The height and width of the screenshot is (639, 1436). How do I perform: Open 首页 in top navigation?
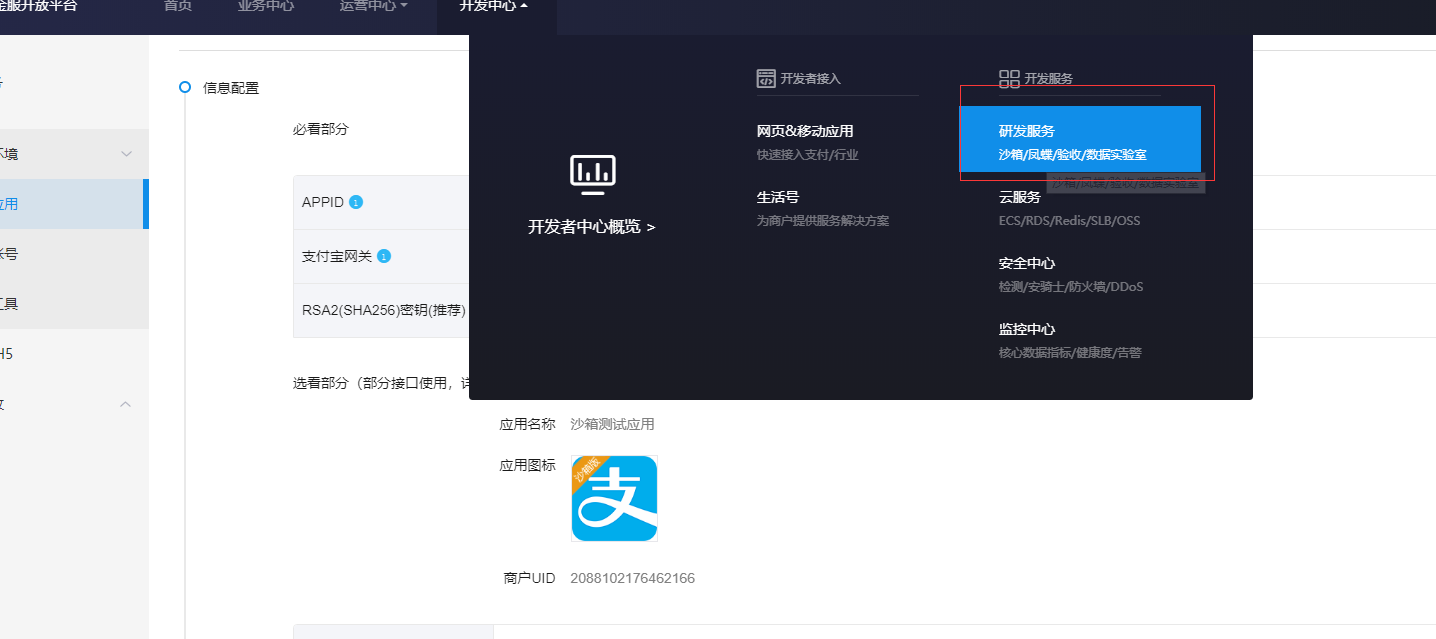[177, 6]
